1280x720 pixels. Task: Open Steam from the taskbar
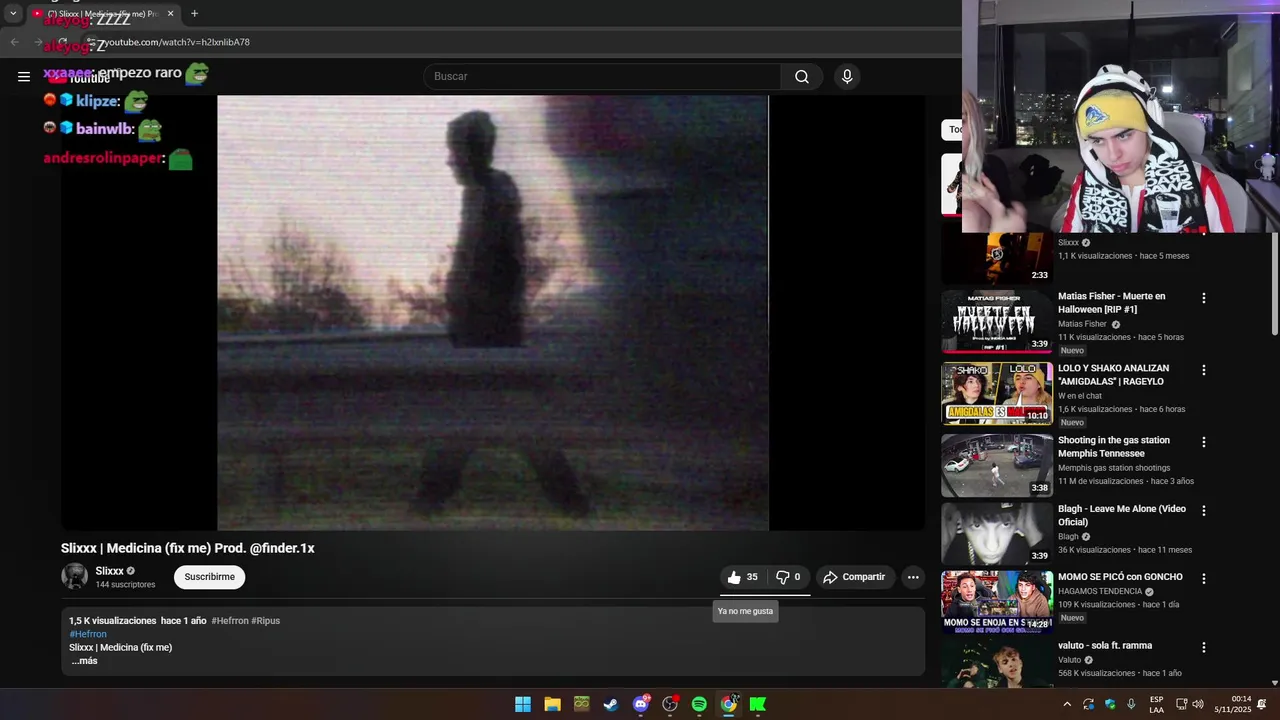pyautogui.click(x=611, y=705)
